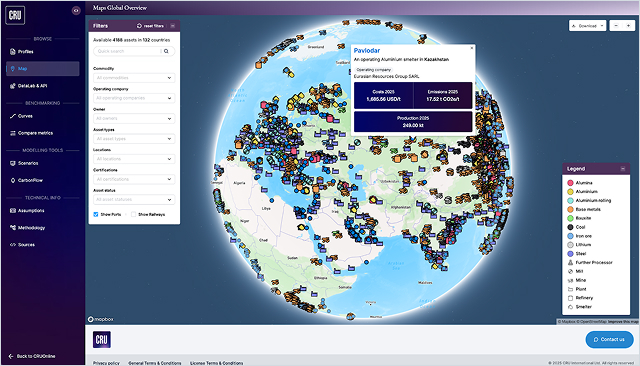Zoom out the map with minus button
The height and width of the screenshot is (366, 640).
pyautogui.click(x=616, y=26)
